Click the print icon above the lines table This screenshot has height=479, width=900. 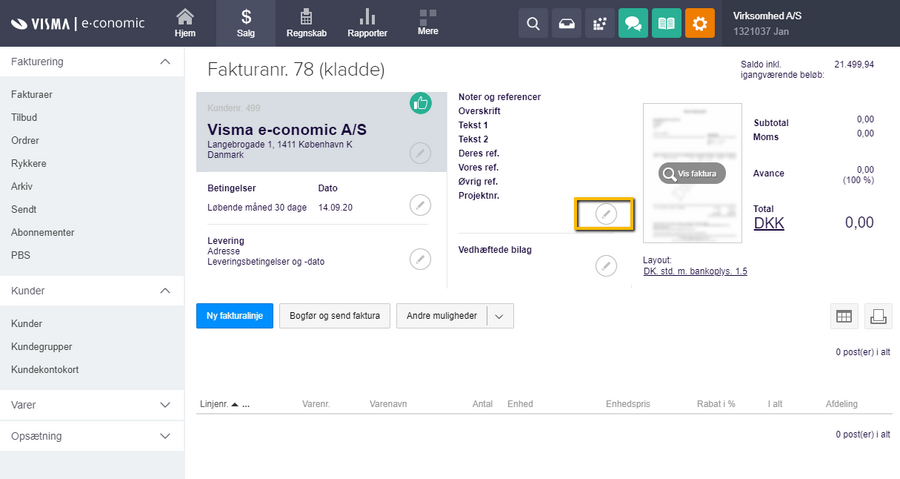pos(878,316)
